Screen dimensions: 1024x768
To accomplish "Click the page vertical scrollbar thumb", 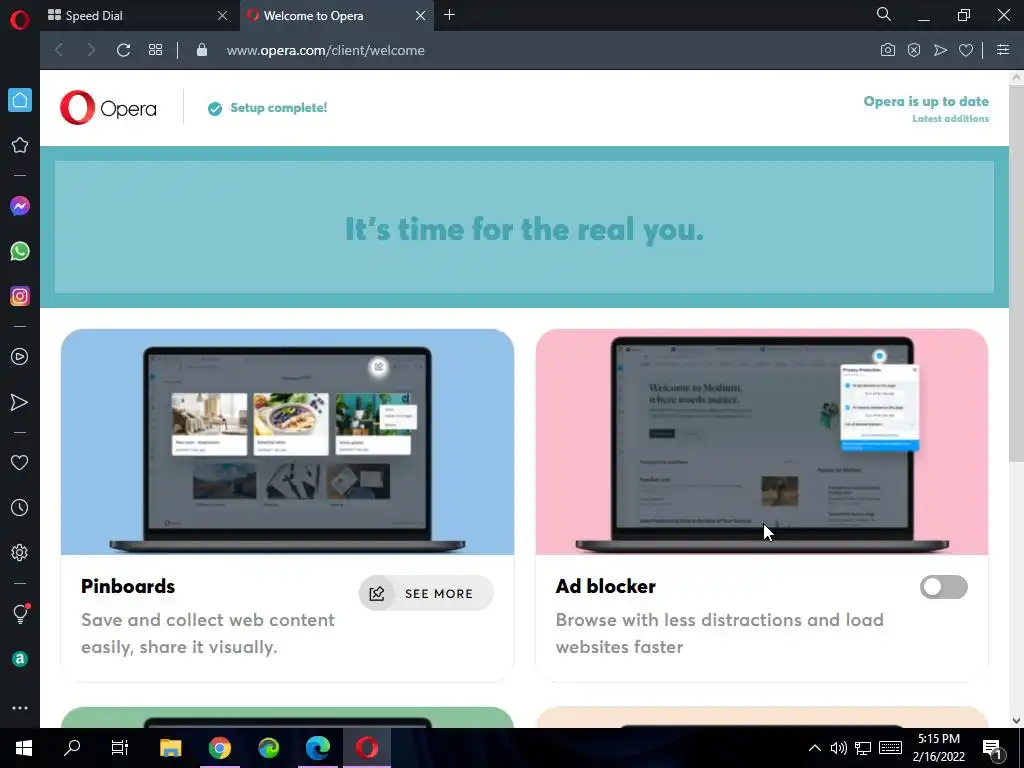I will pyautogui.click(x=1016, y=273).
